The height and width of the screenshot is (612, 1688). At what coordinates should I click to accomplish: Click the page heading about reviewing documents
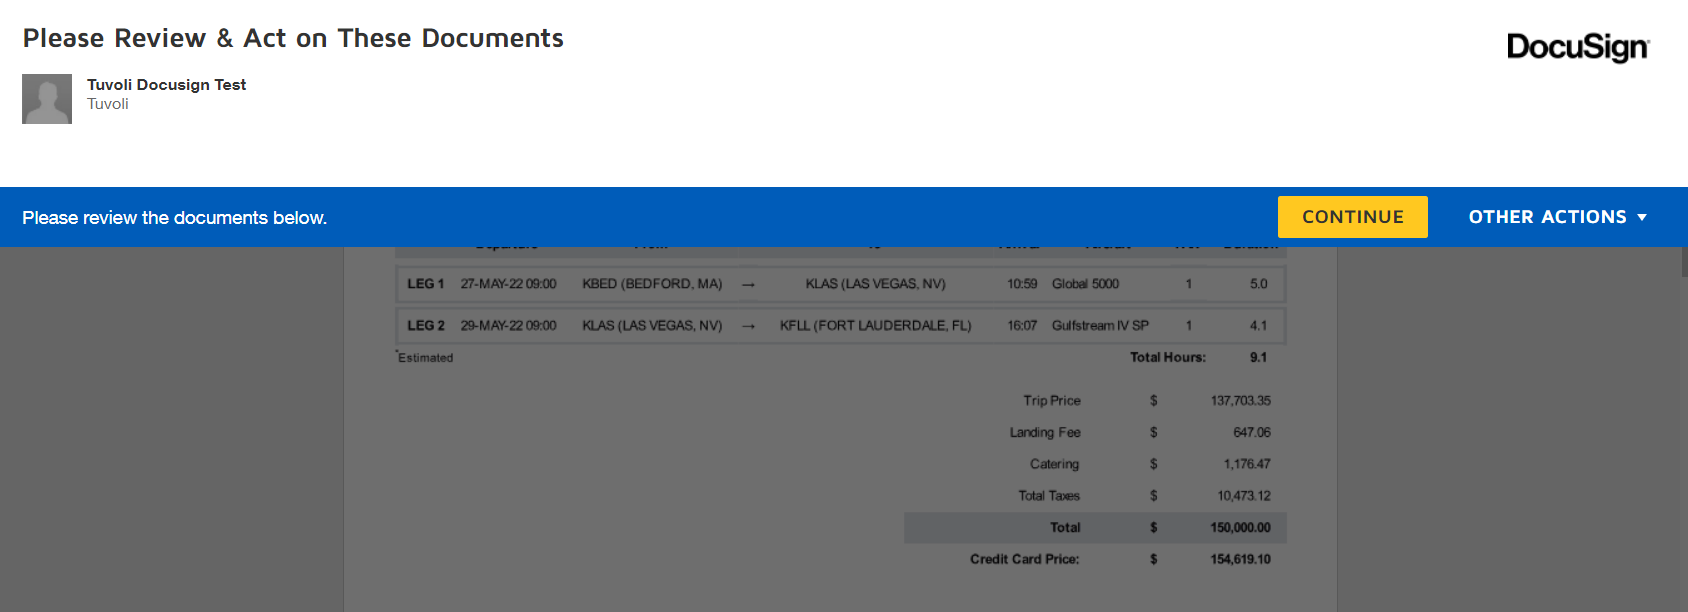293,38
